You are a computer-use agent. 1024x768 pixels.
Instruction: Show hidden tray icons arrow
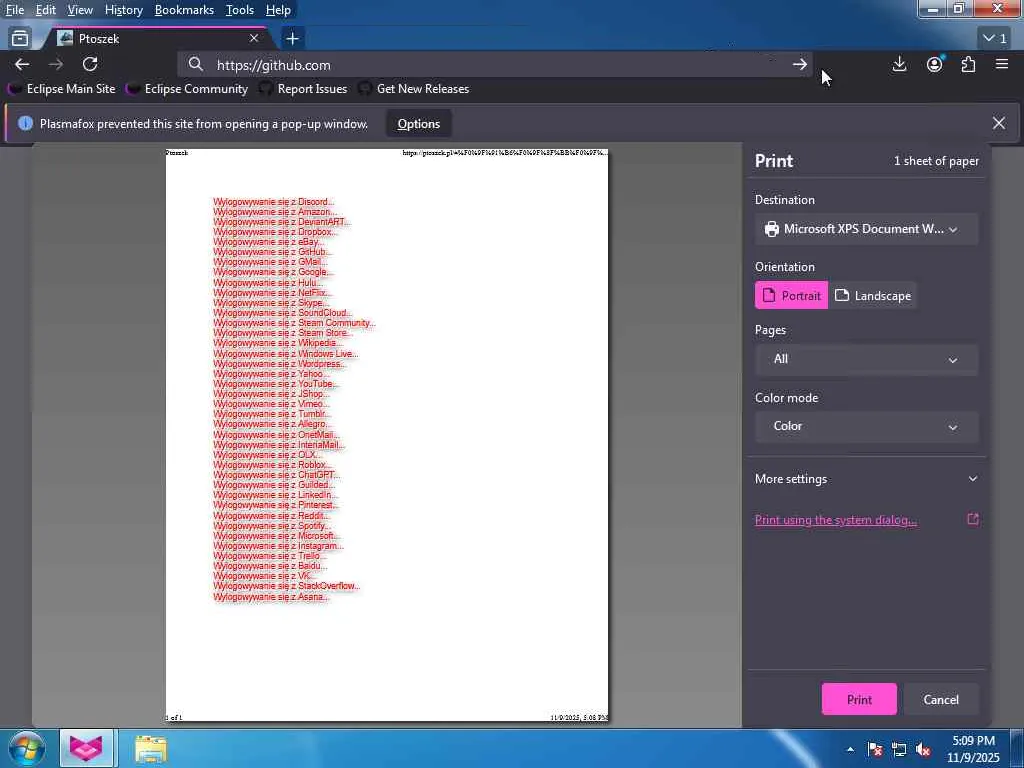[850, 749]
